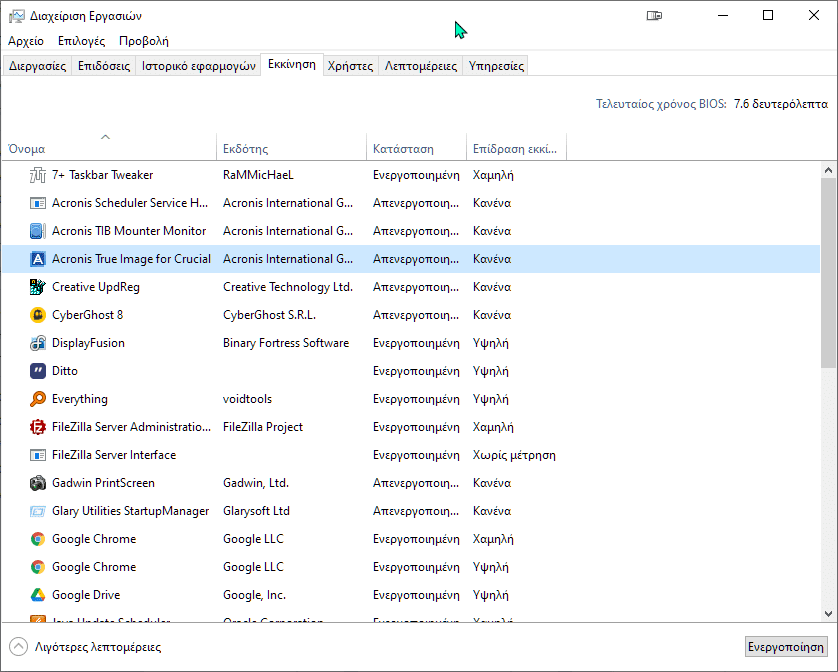Click the Glarysoft Ltd publisher cell
838x672 pixels.
pos(257,511)
